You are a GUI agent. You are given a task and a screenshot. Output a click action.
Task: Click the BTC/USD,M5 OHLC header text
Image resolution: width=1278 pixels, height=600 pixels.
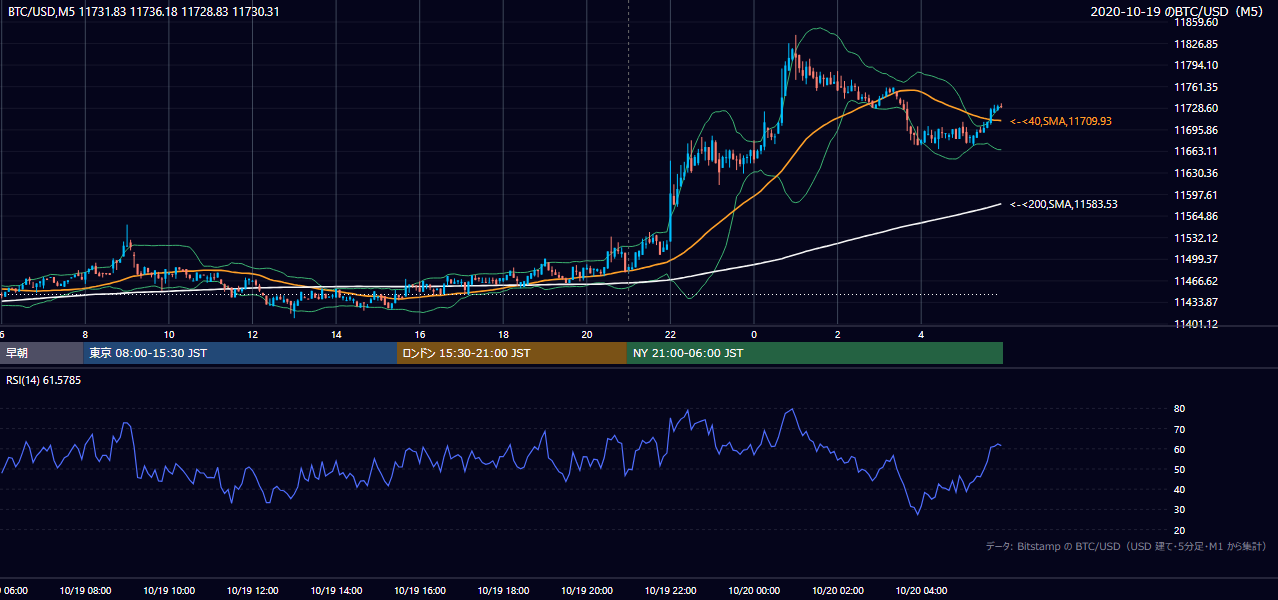[x=144, y=11]
